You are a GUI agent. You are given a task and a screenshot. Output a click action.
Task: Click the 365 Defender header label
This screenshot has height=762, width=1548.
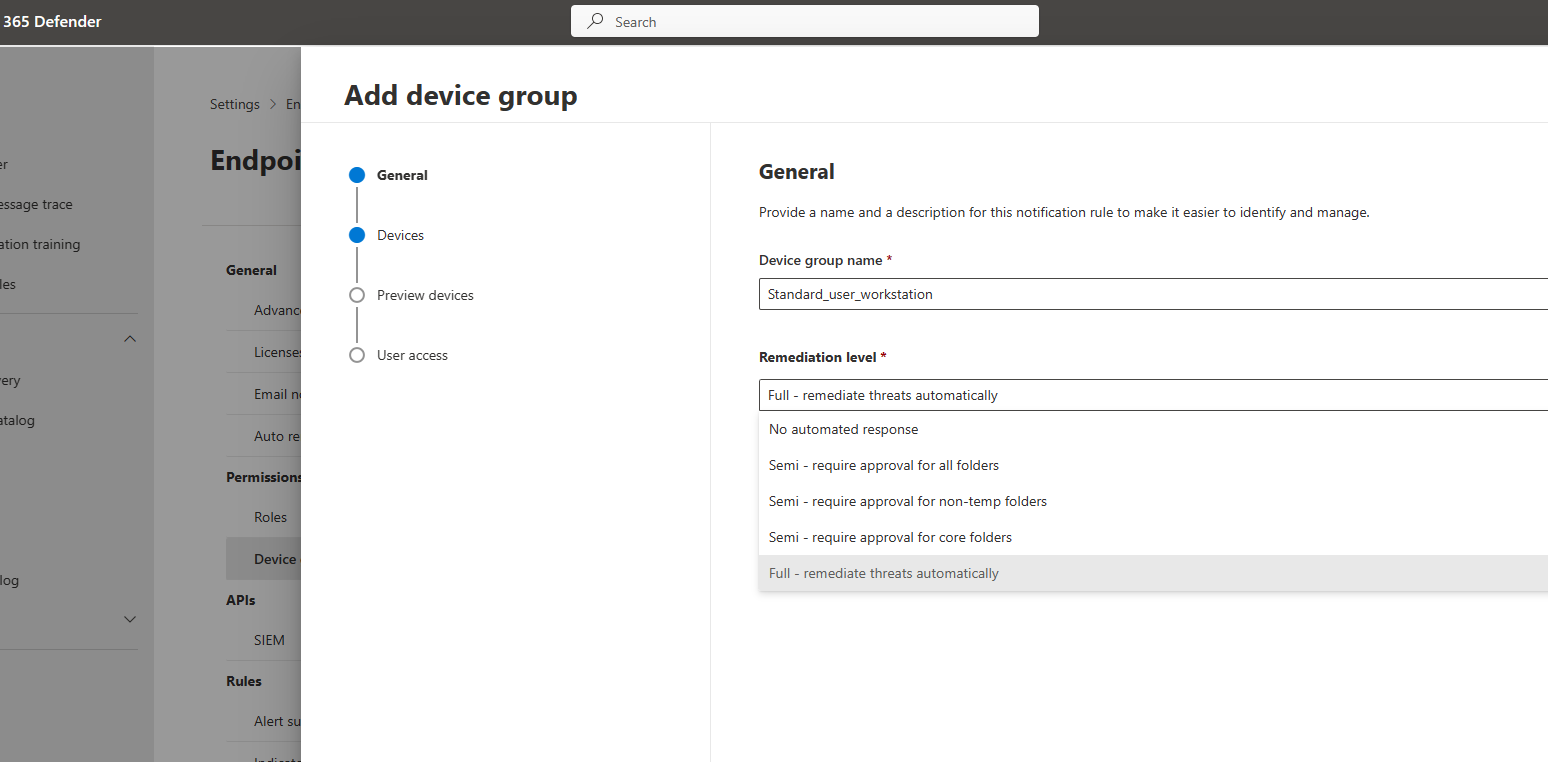pos(52,20)
